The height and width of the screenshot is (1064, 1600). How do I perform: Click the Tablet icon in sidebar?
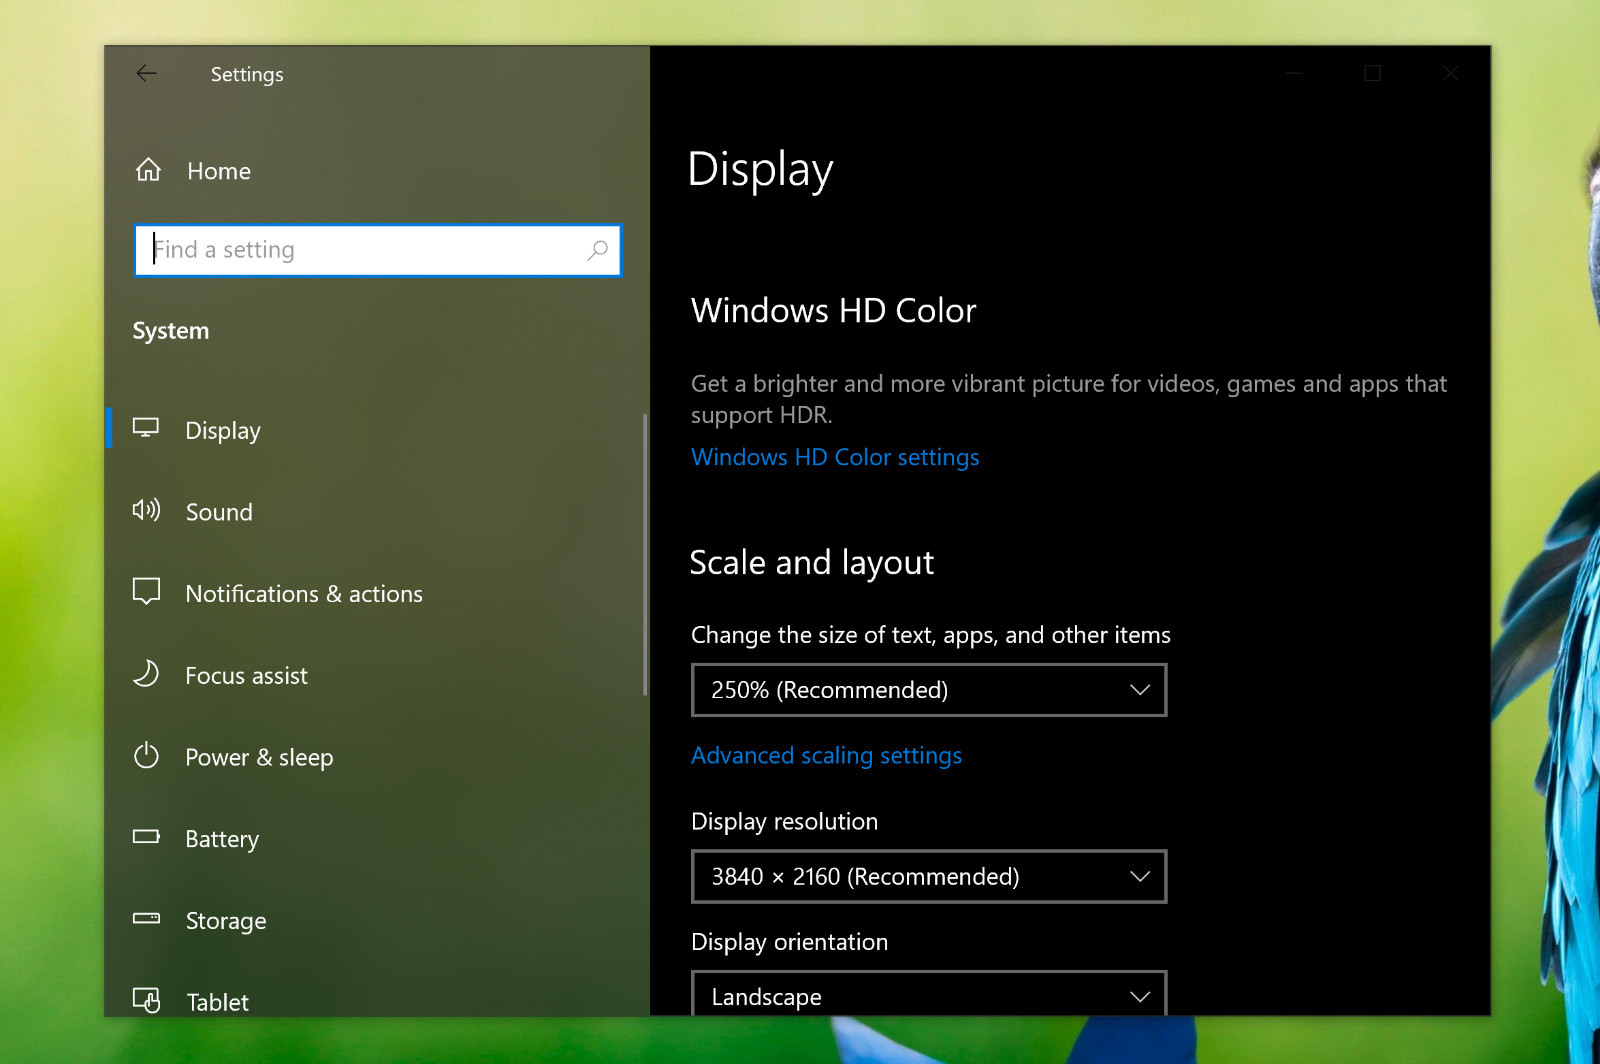[146, 999]
